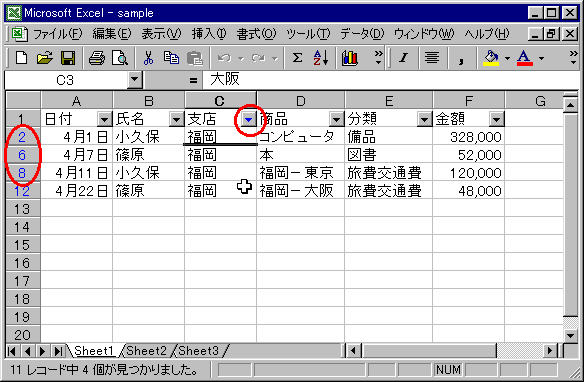
Task: Click the New workbook icon
Action: tap(21, 58)
